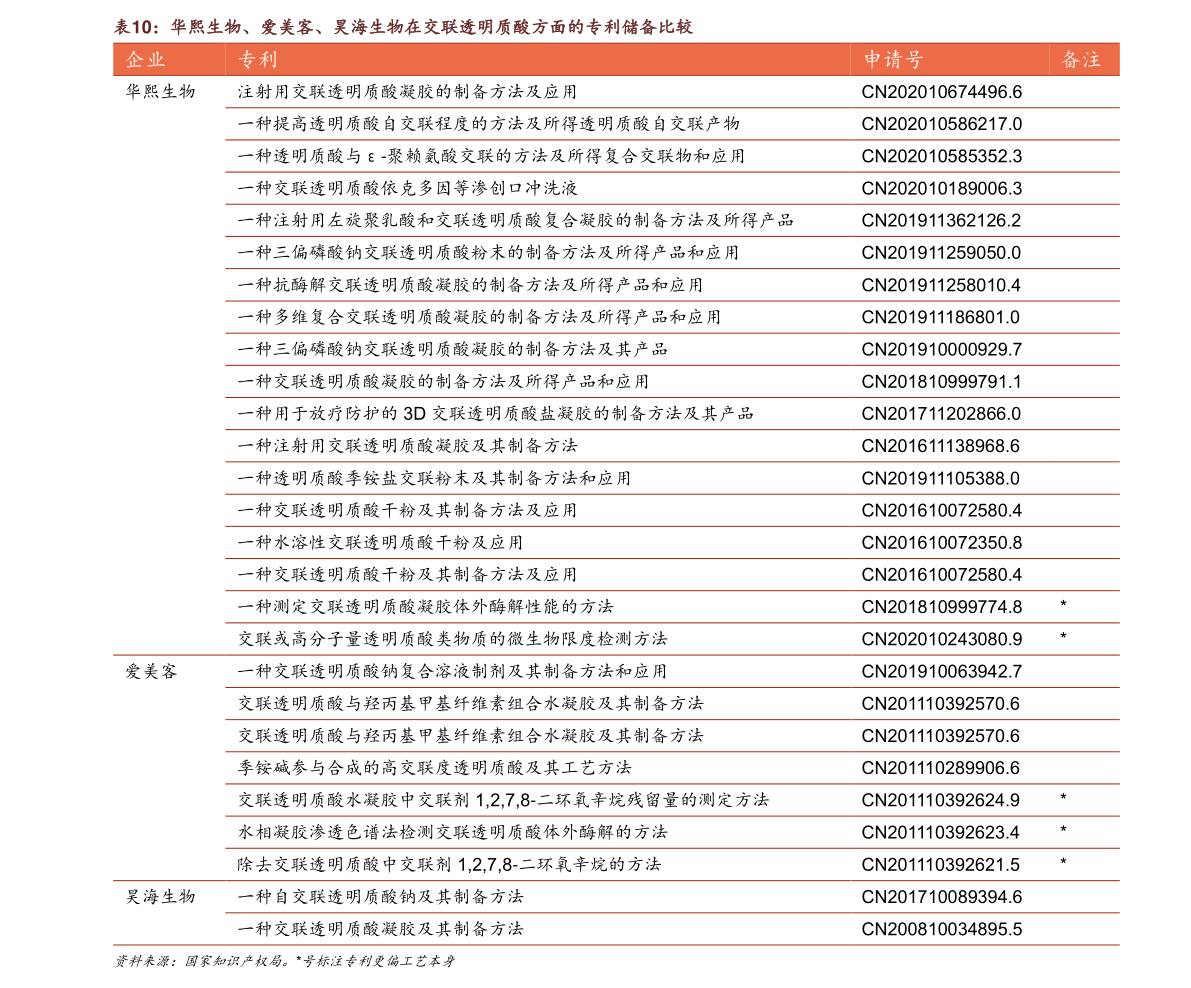Click application number CN201911258010.4
This screenshot has width=1191, height=988.
click(941, 285)
